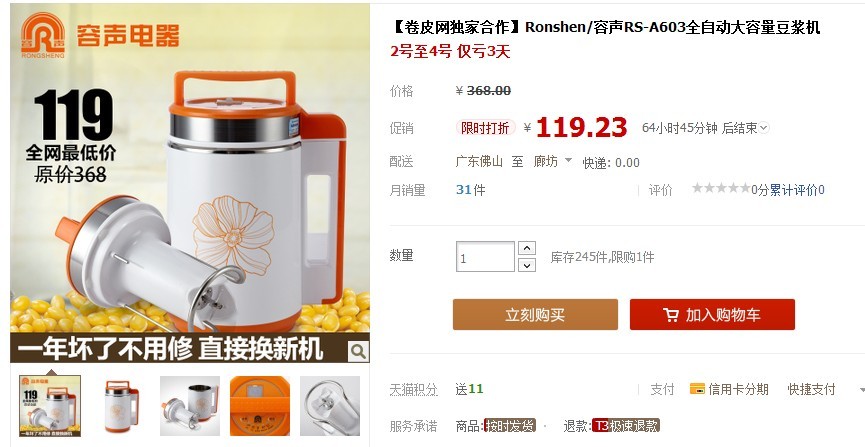Click the quantity input field
The width and height of the screenshot is (865, 447).
[x=485, y=257]
